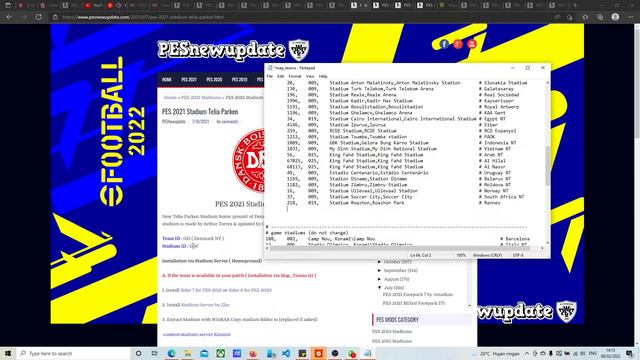
Task: Open the Mail app on the taskbar
Action: pos(204,353)
